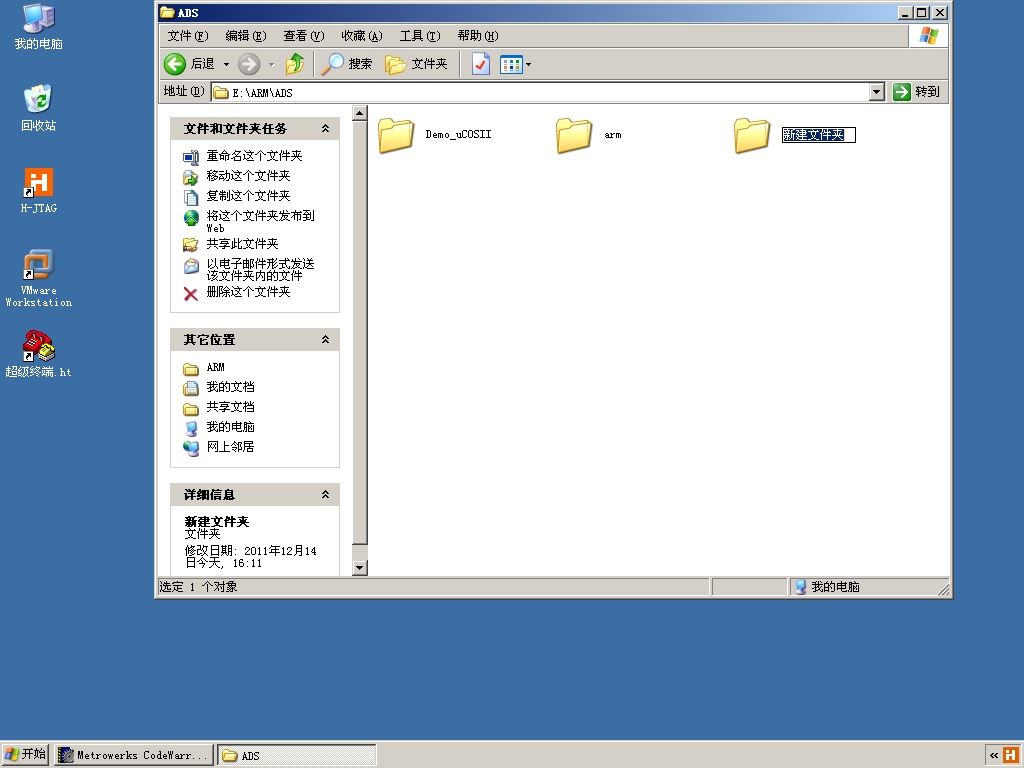
Task: Click 删除这个文件夹 task link
Action: pyautogui.click(x=248, y=292)
